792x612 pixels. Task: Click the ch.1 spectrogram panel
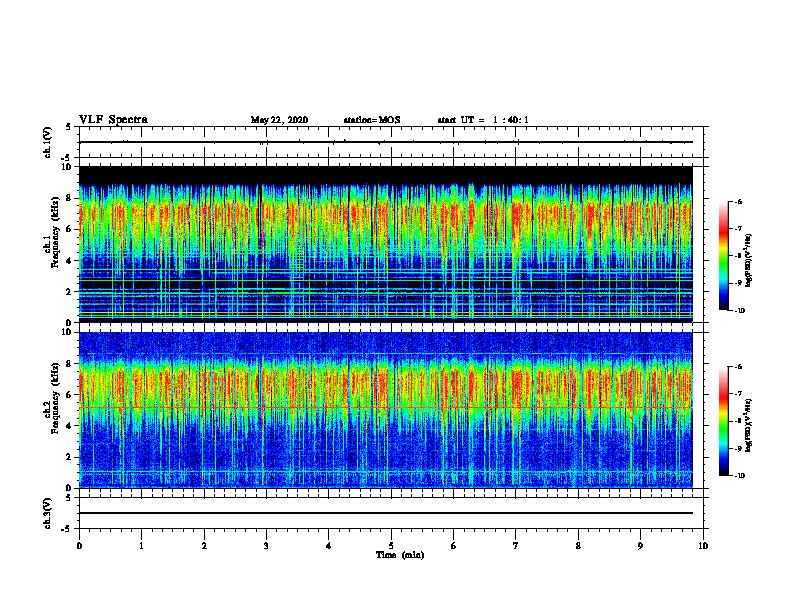(x=386, y=244)
